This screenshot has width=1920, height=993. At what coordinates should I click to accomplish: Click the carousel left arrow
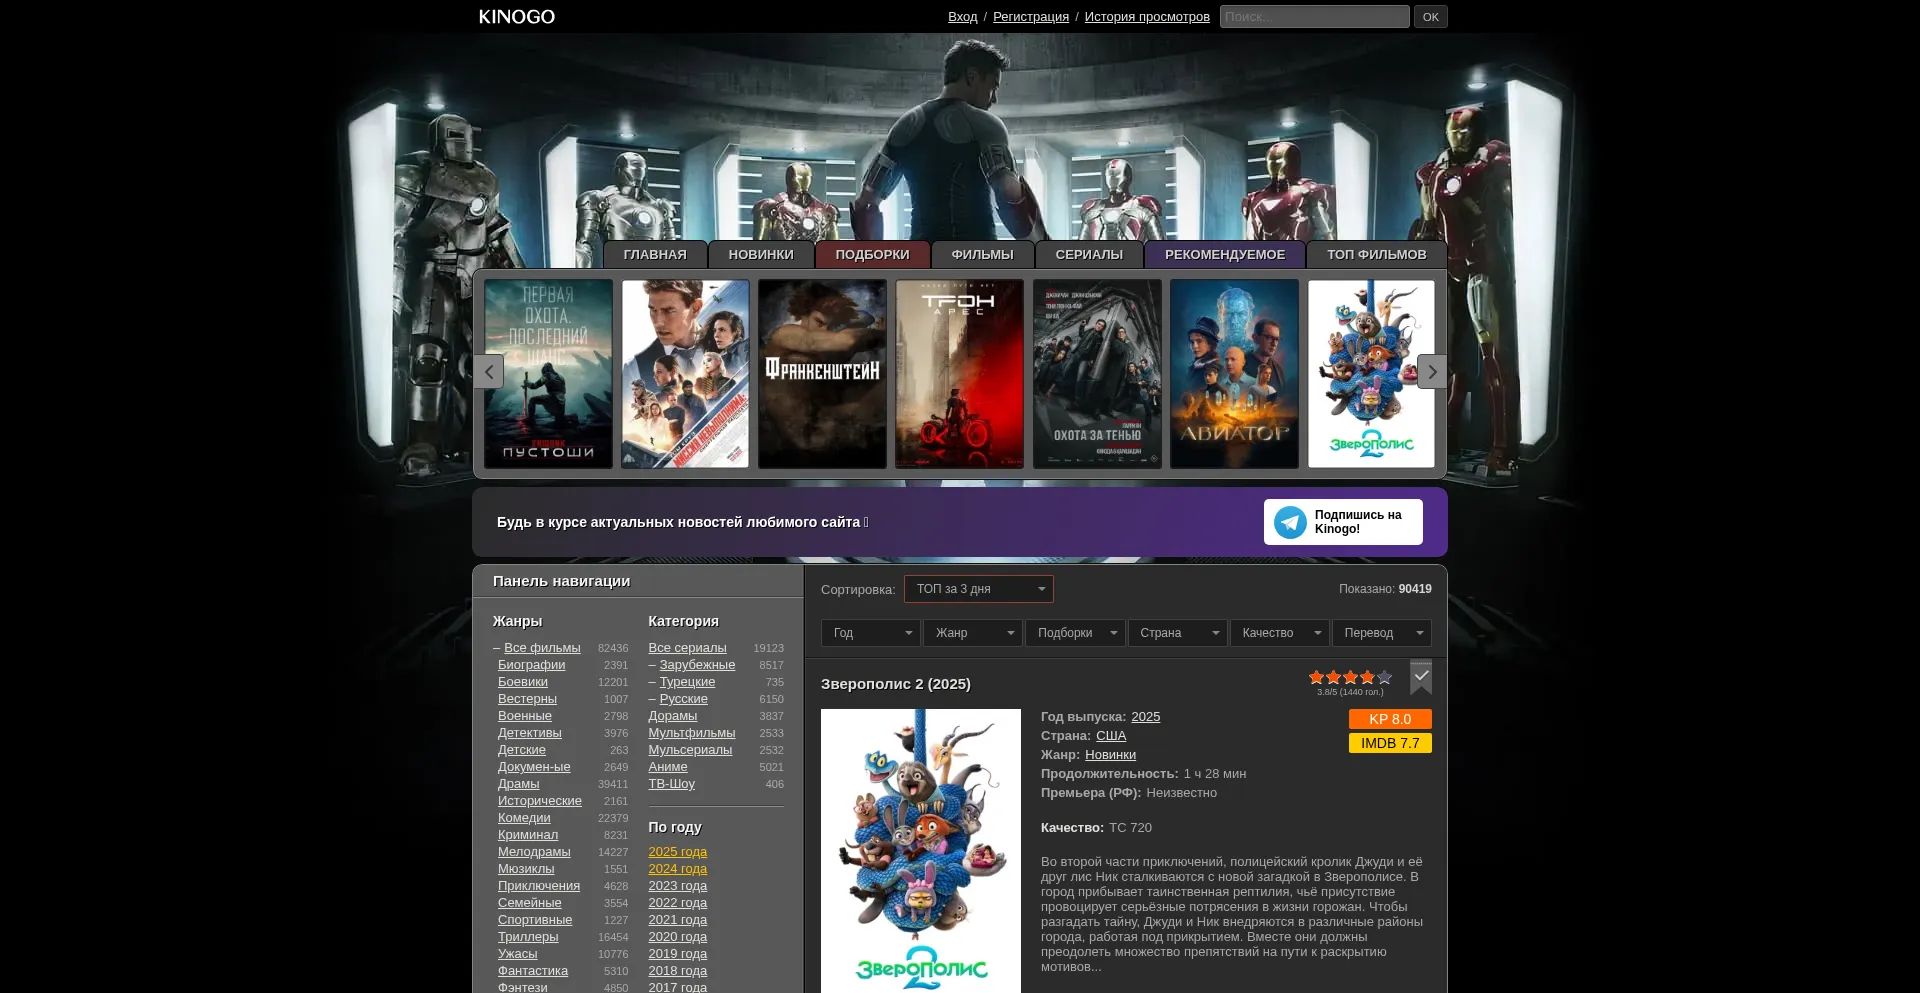(x=488, y=371)
